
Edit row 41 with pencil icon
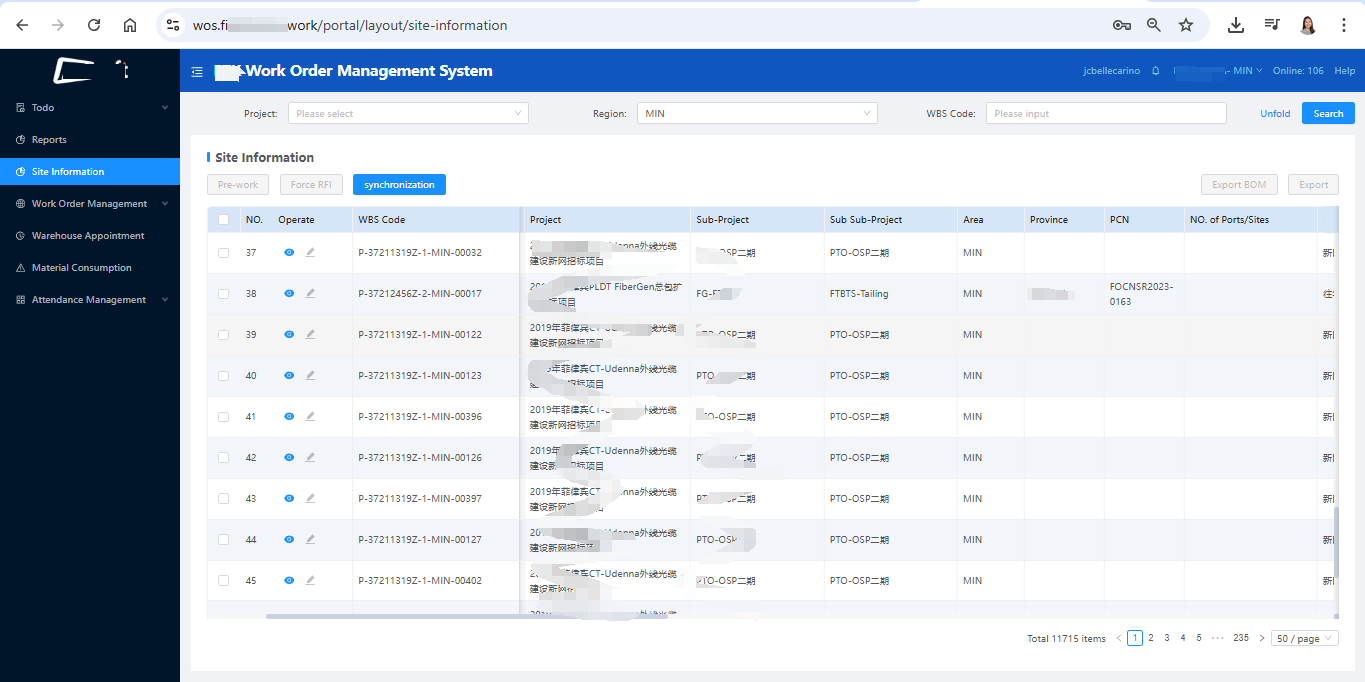(310, 417)
